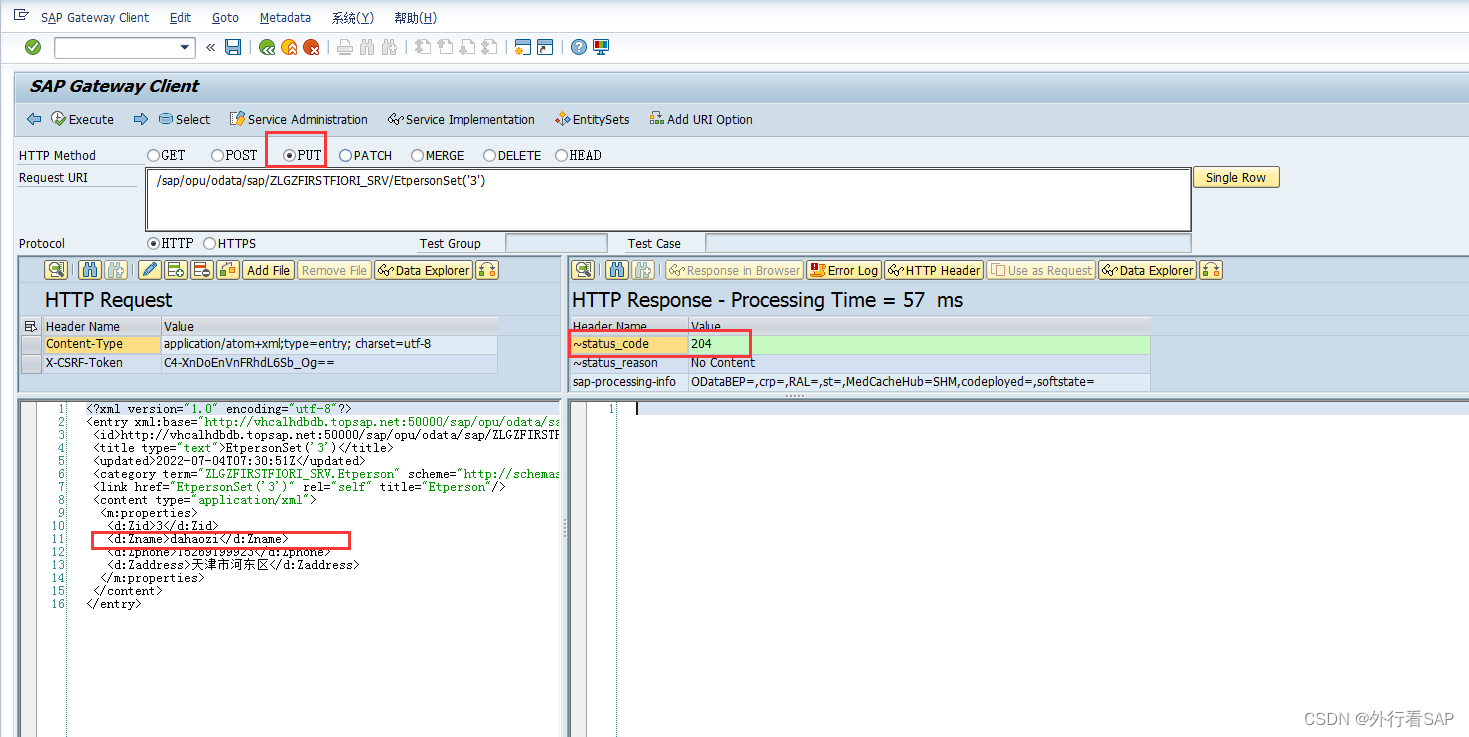Image resolution: width=1469 pixels, height=737 pixels.
Task: Open the SAP Gateway Client menu
Action: pos(95,17)
